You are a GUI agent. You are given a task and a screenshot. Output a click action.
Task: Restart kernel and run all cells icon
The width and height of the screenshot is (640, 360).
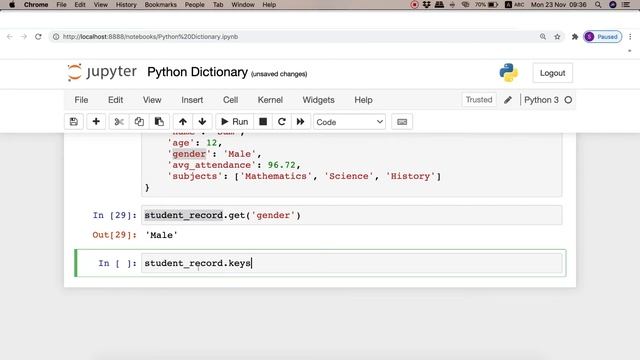click(300, 122)
